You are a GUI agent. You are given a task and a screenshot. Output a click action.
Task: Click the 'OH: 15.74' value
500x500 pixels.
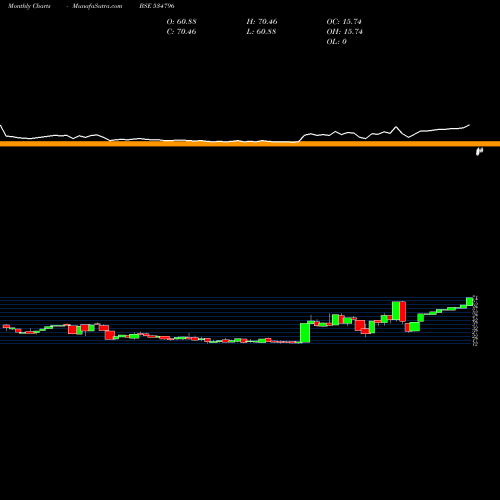pyautogui.click(x=345, y=32)
